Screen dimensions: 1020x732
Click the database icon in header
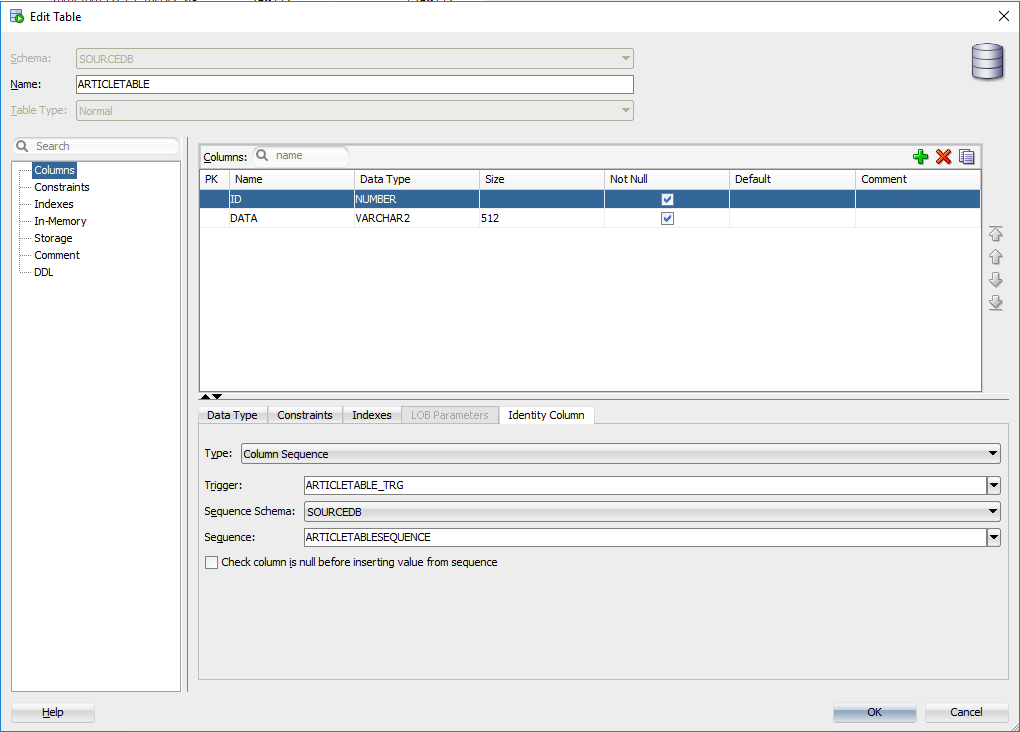pos(987,62)
